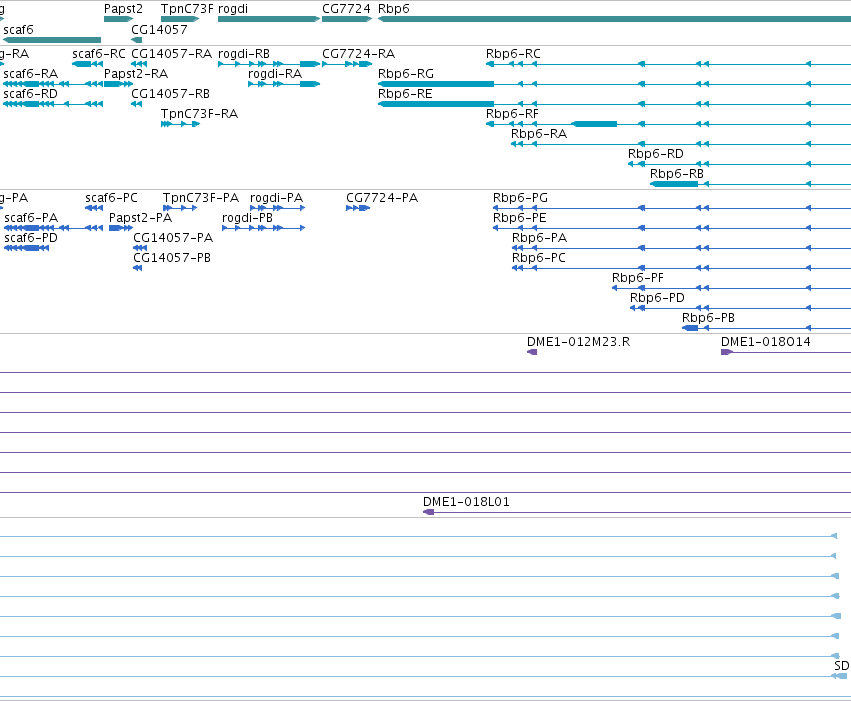Select the TpnC73F-RA transcript label
851x701 pixels.
(x=200, y=114)
